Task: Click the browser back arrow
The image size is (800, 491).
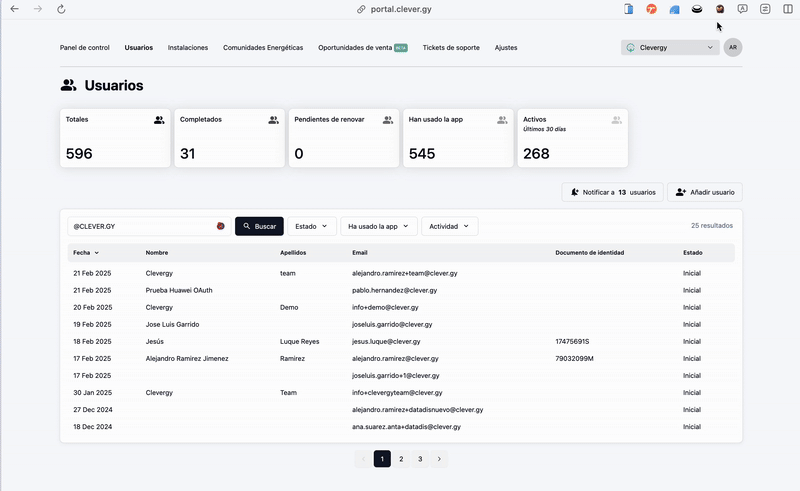Action: pyautogui.click(x=14, y=9)
